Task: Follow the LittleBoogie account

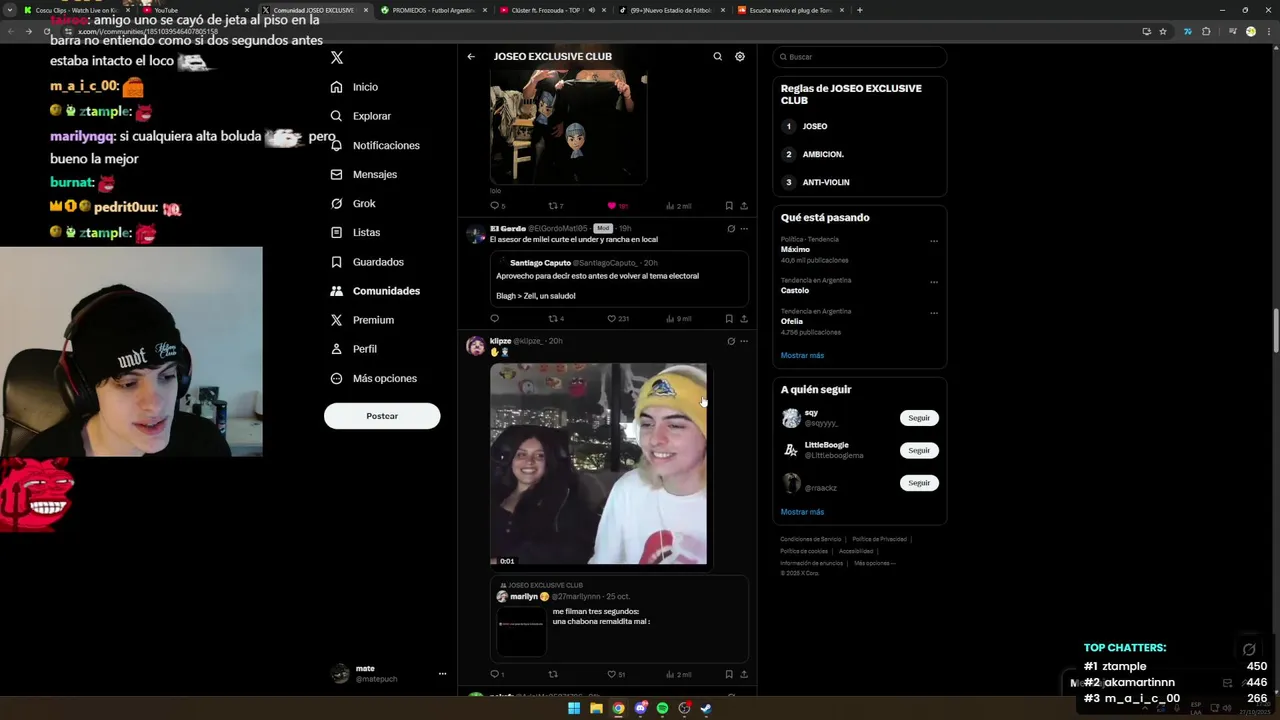Action: click(919, 450)
